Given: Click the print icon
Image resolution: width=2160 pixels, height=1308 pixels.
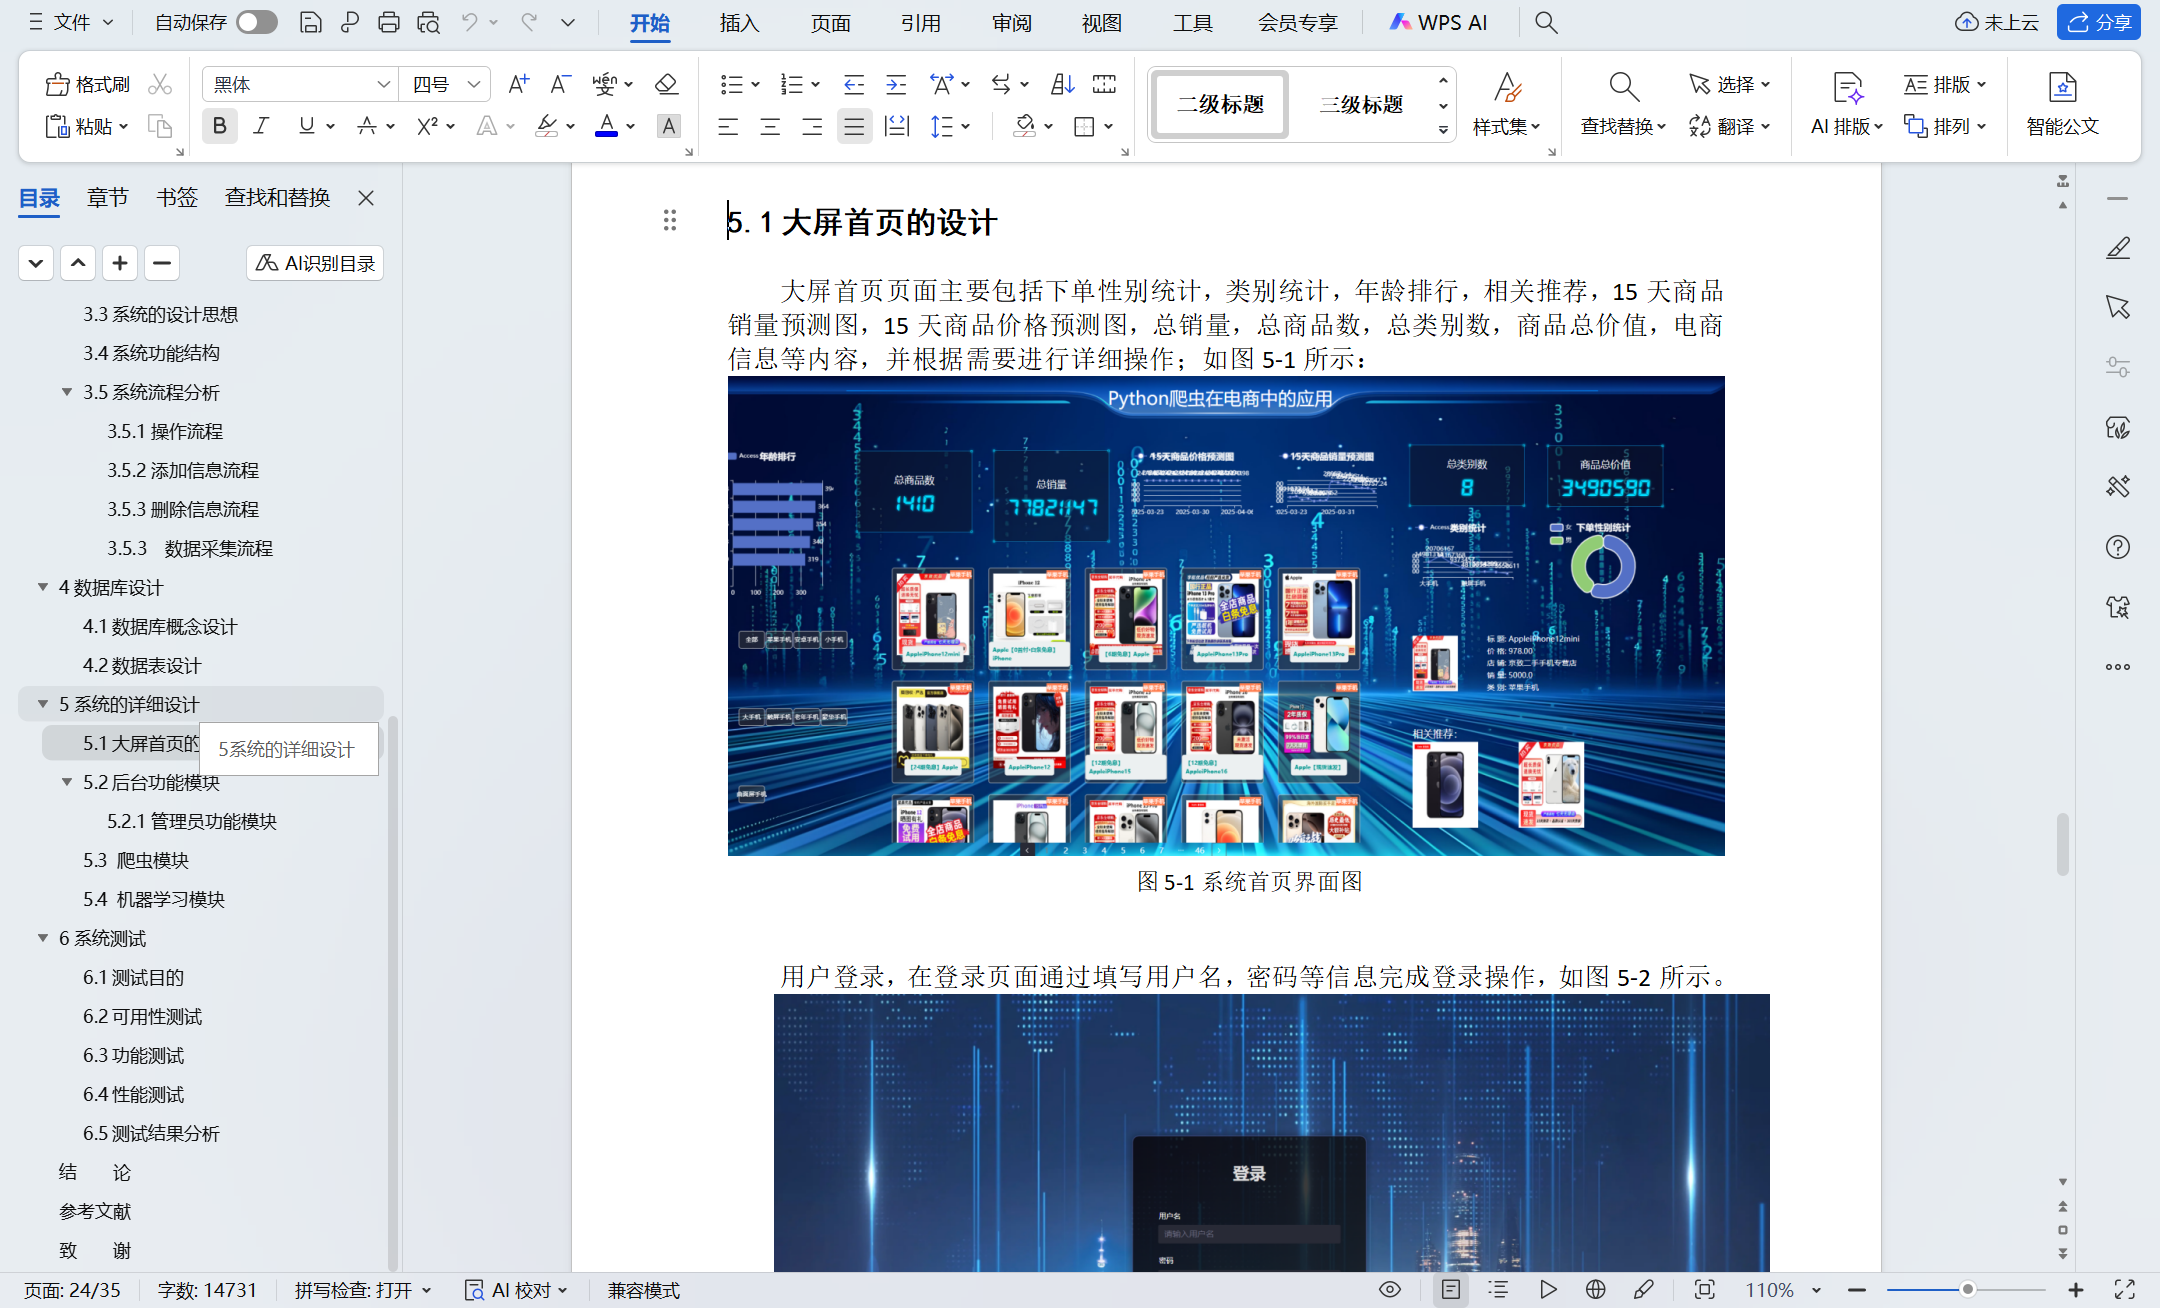Looking at the screenshot, I should pyautogui.click(x=389, y=22).
